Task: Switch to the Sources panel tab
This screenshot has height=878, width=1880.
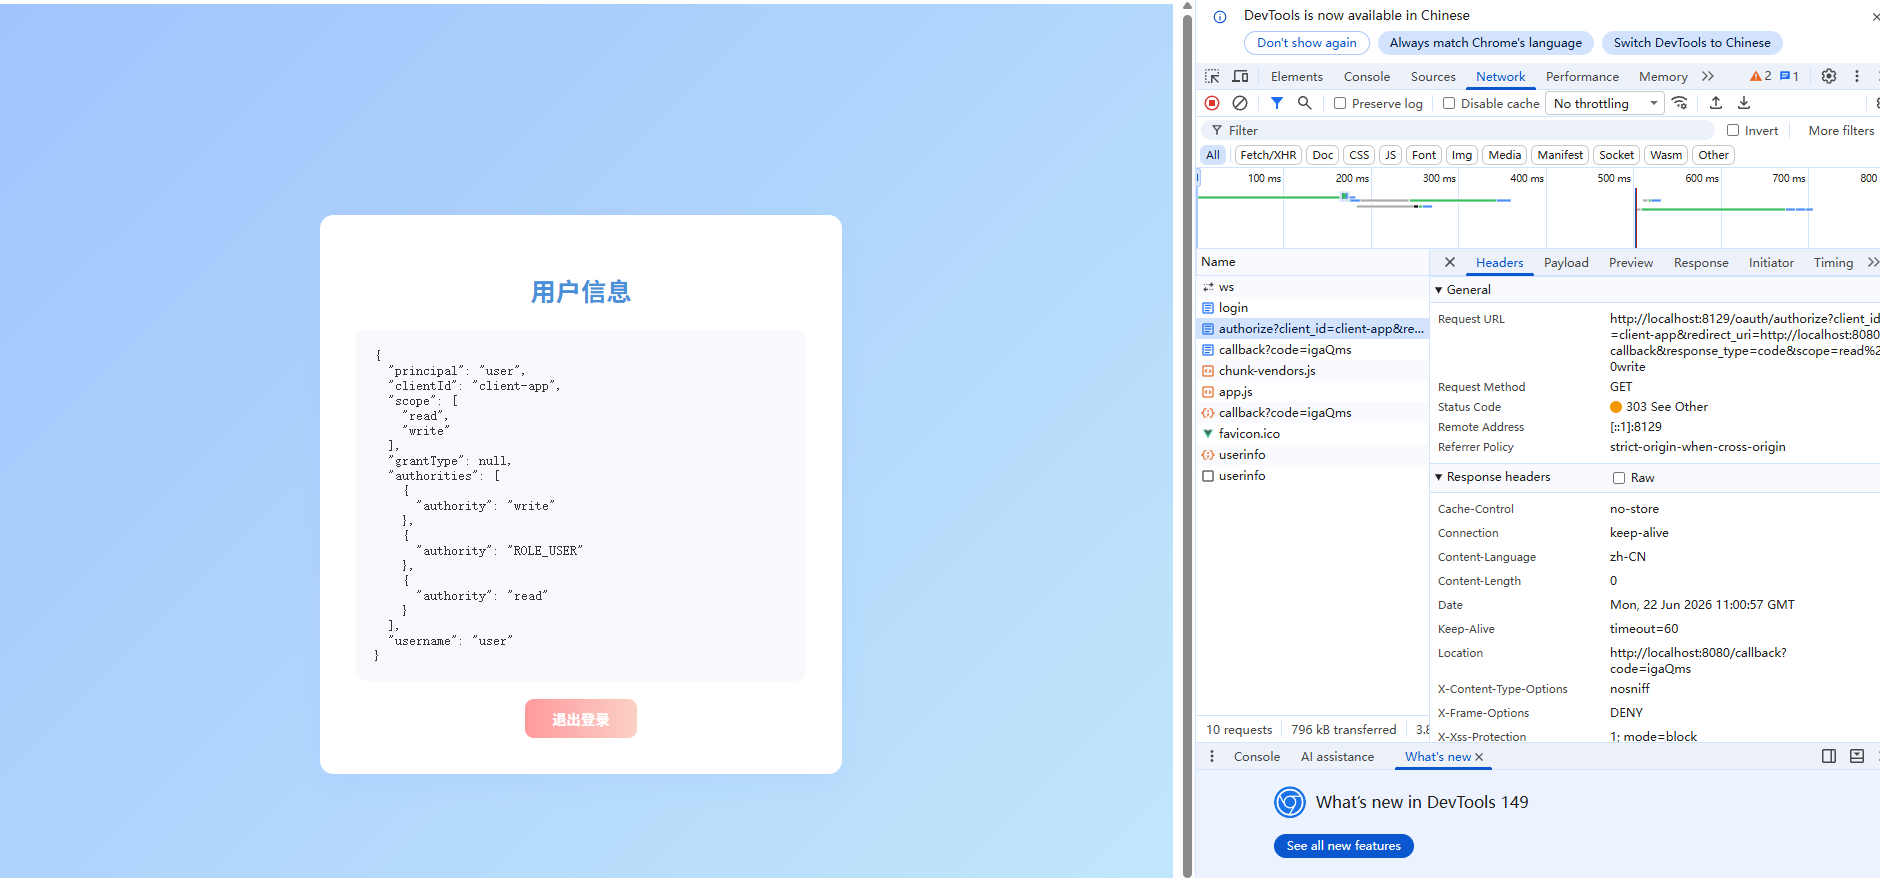Action: 1433,76
